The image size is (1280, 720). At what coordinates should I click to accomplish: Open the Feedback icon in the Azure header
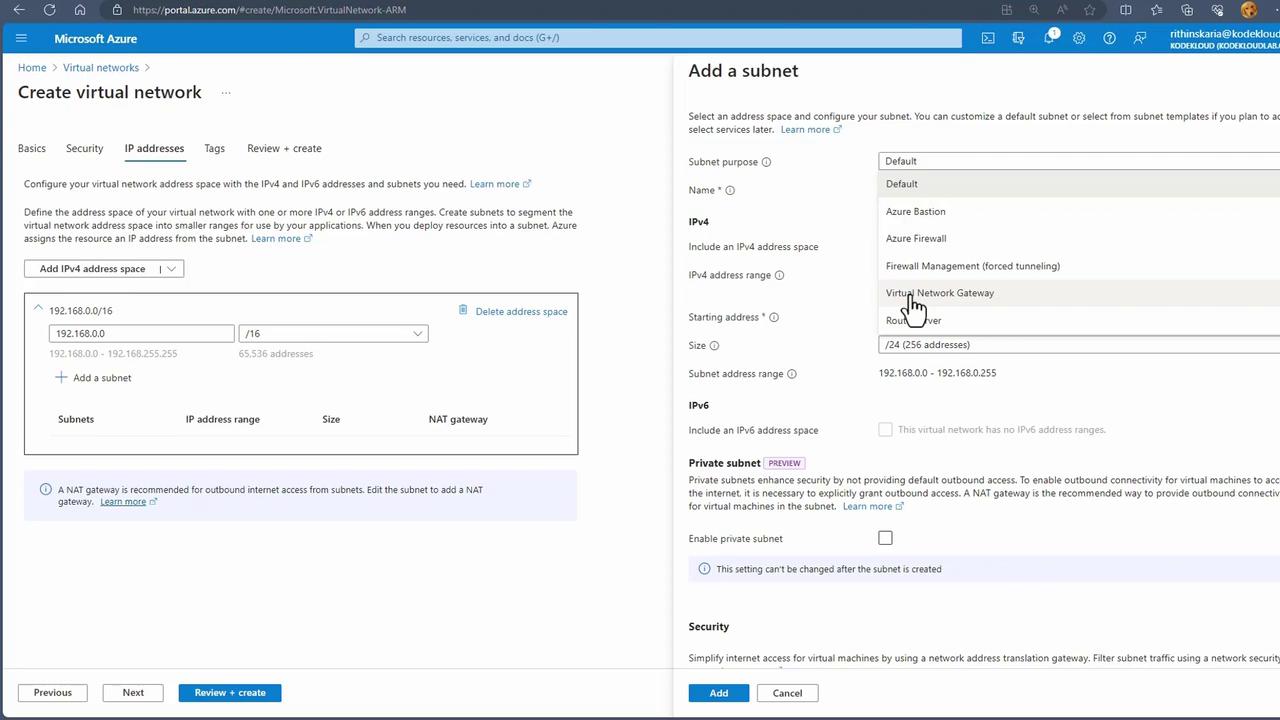[1140, 38]
